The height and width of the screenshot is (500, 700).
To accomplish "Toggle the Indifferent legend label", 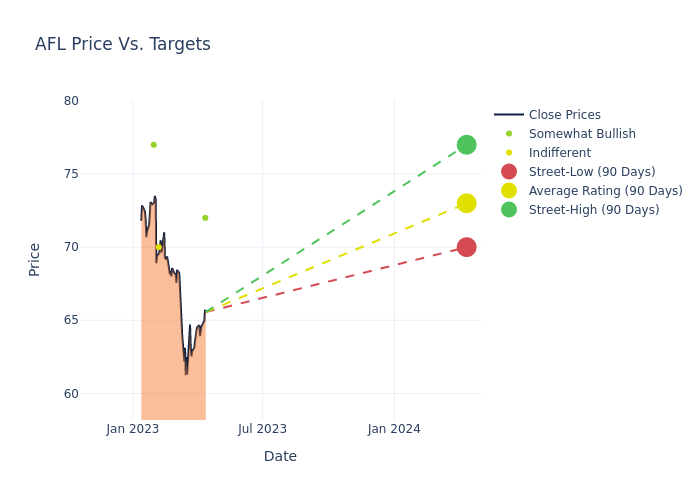I will (x=559, y=153).
